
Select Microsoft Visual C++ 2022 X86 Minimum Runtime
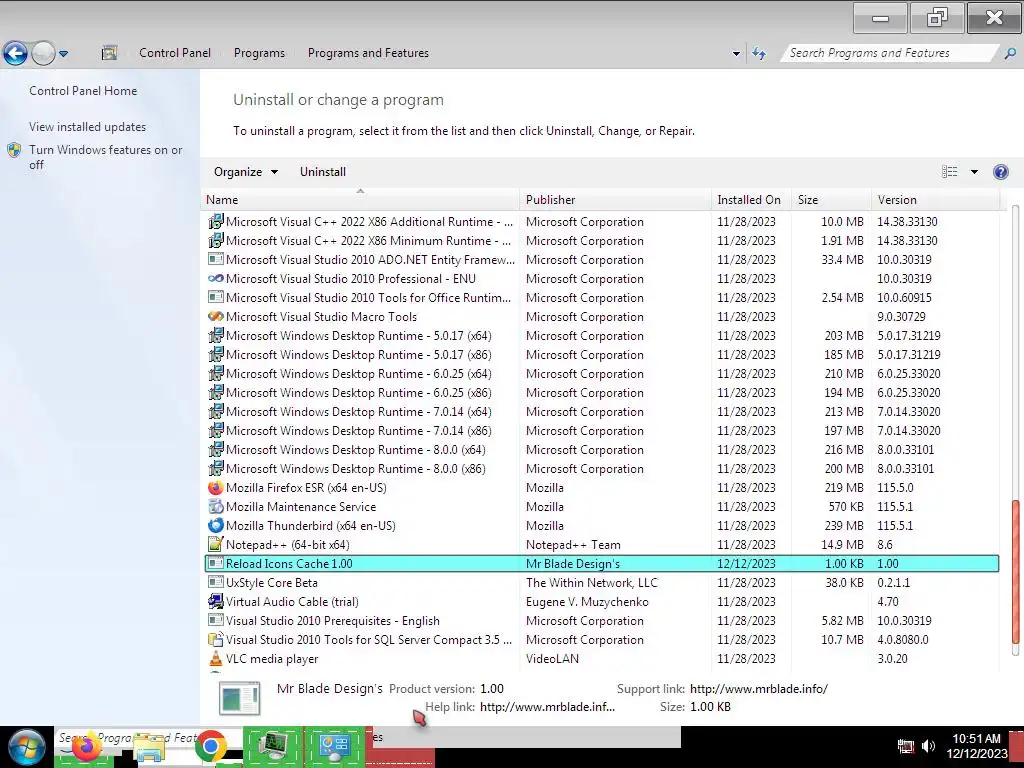[601, 241]
